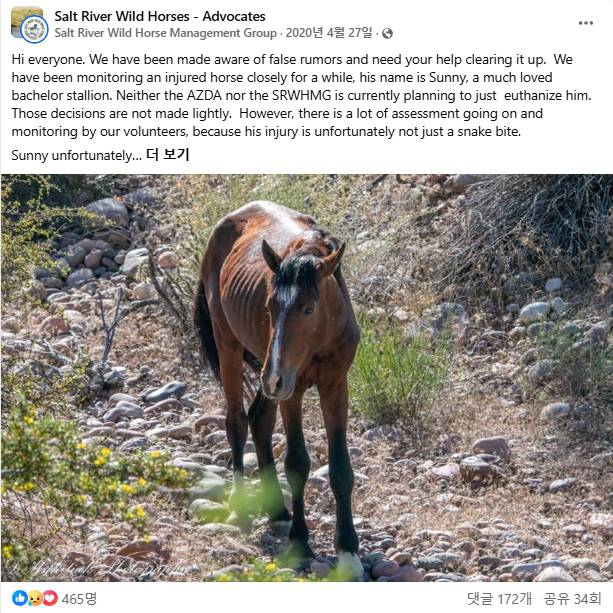This screenshot has height=613, width=613.
Task: Click the small group badge on avatar
Action: point(34,29)
